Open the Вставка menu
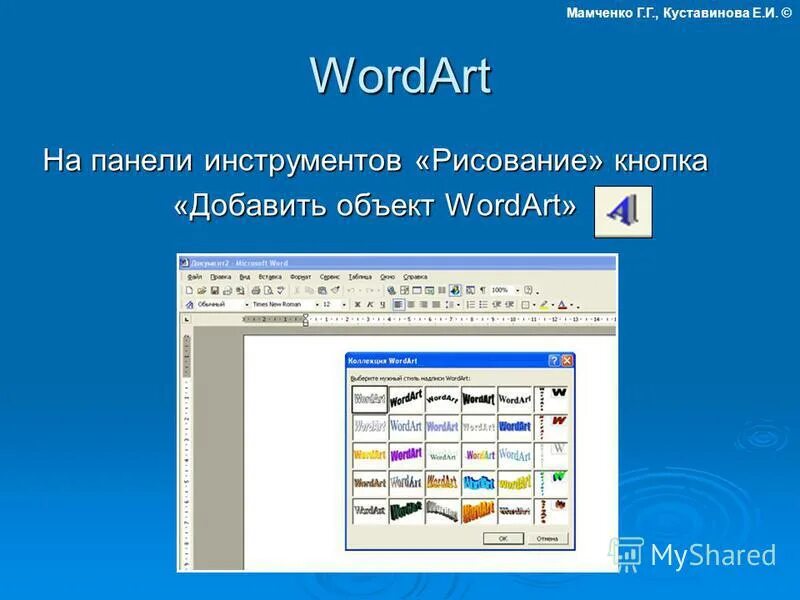Screen dimensions: 800x600 pyautogui.click(x=270, y=277)
